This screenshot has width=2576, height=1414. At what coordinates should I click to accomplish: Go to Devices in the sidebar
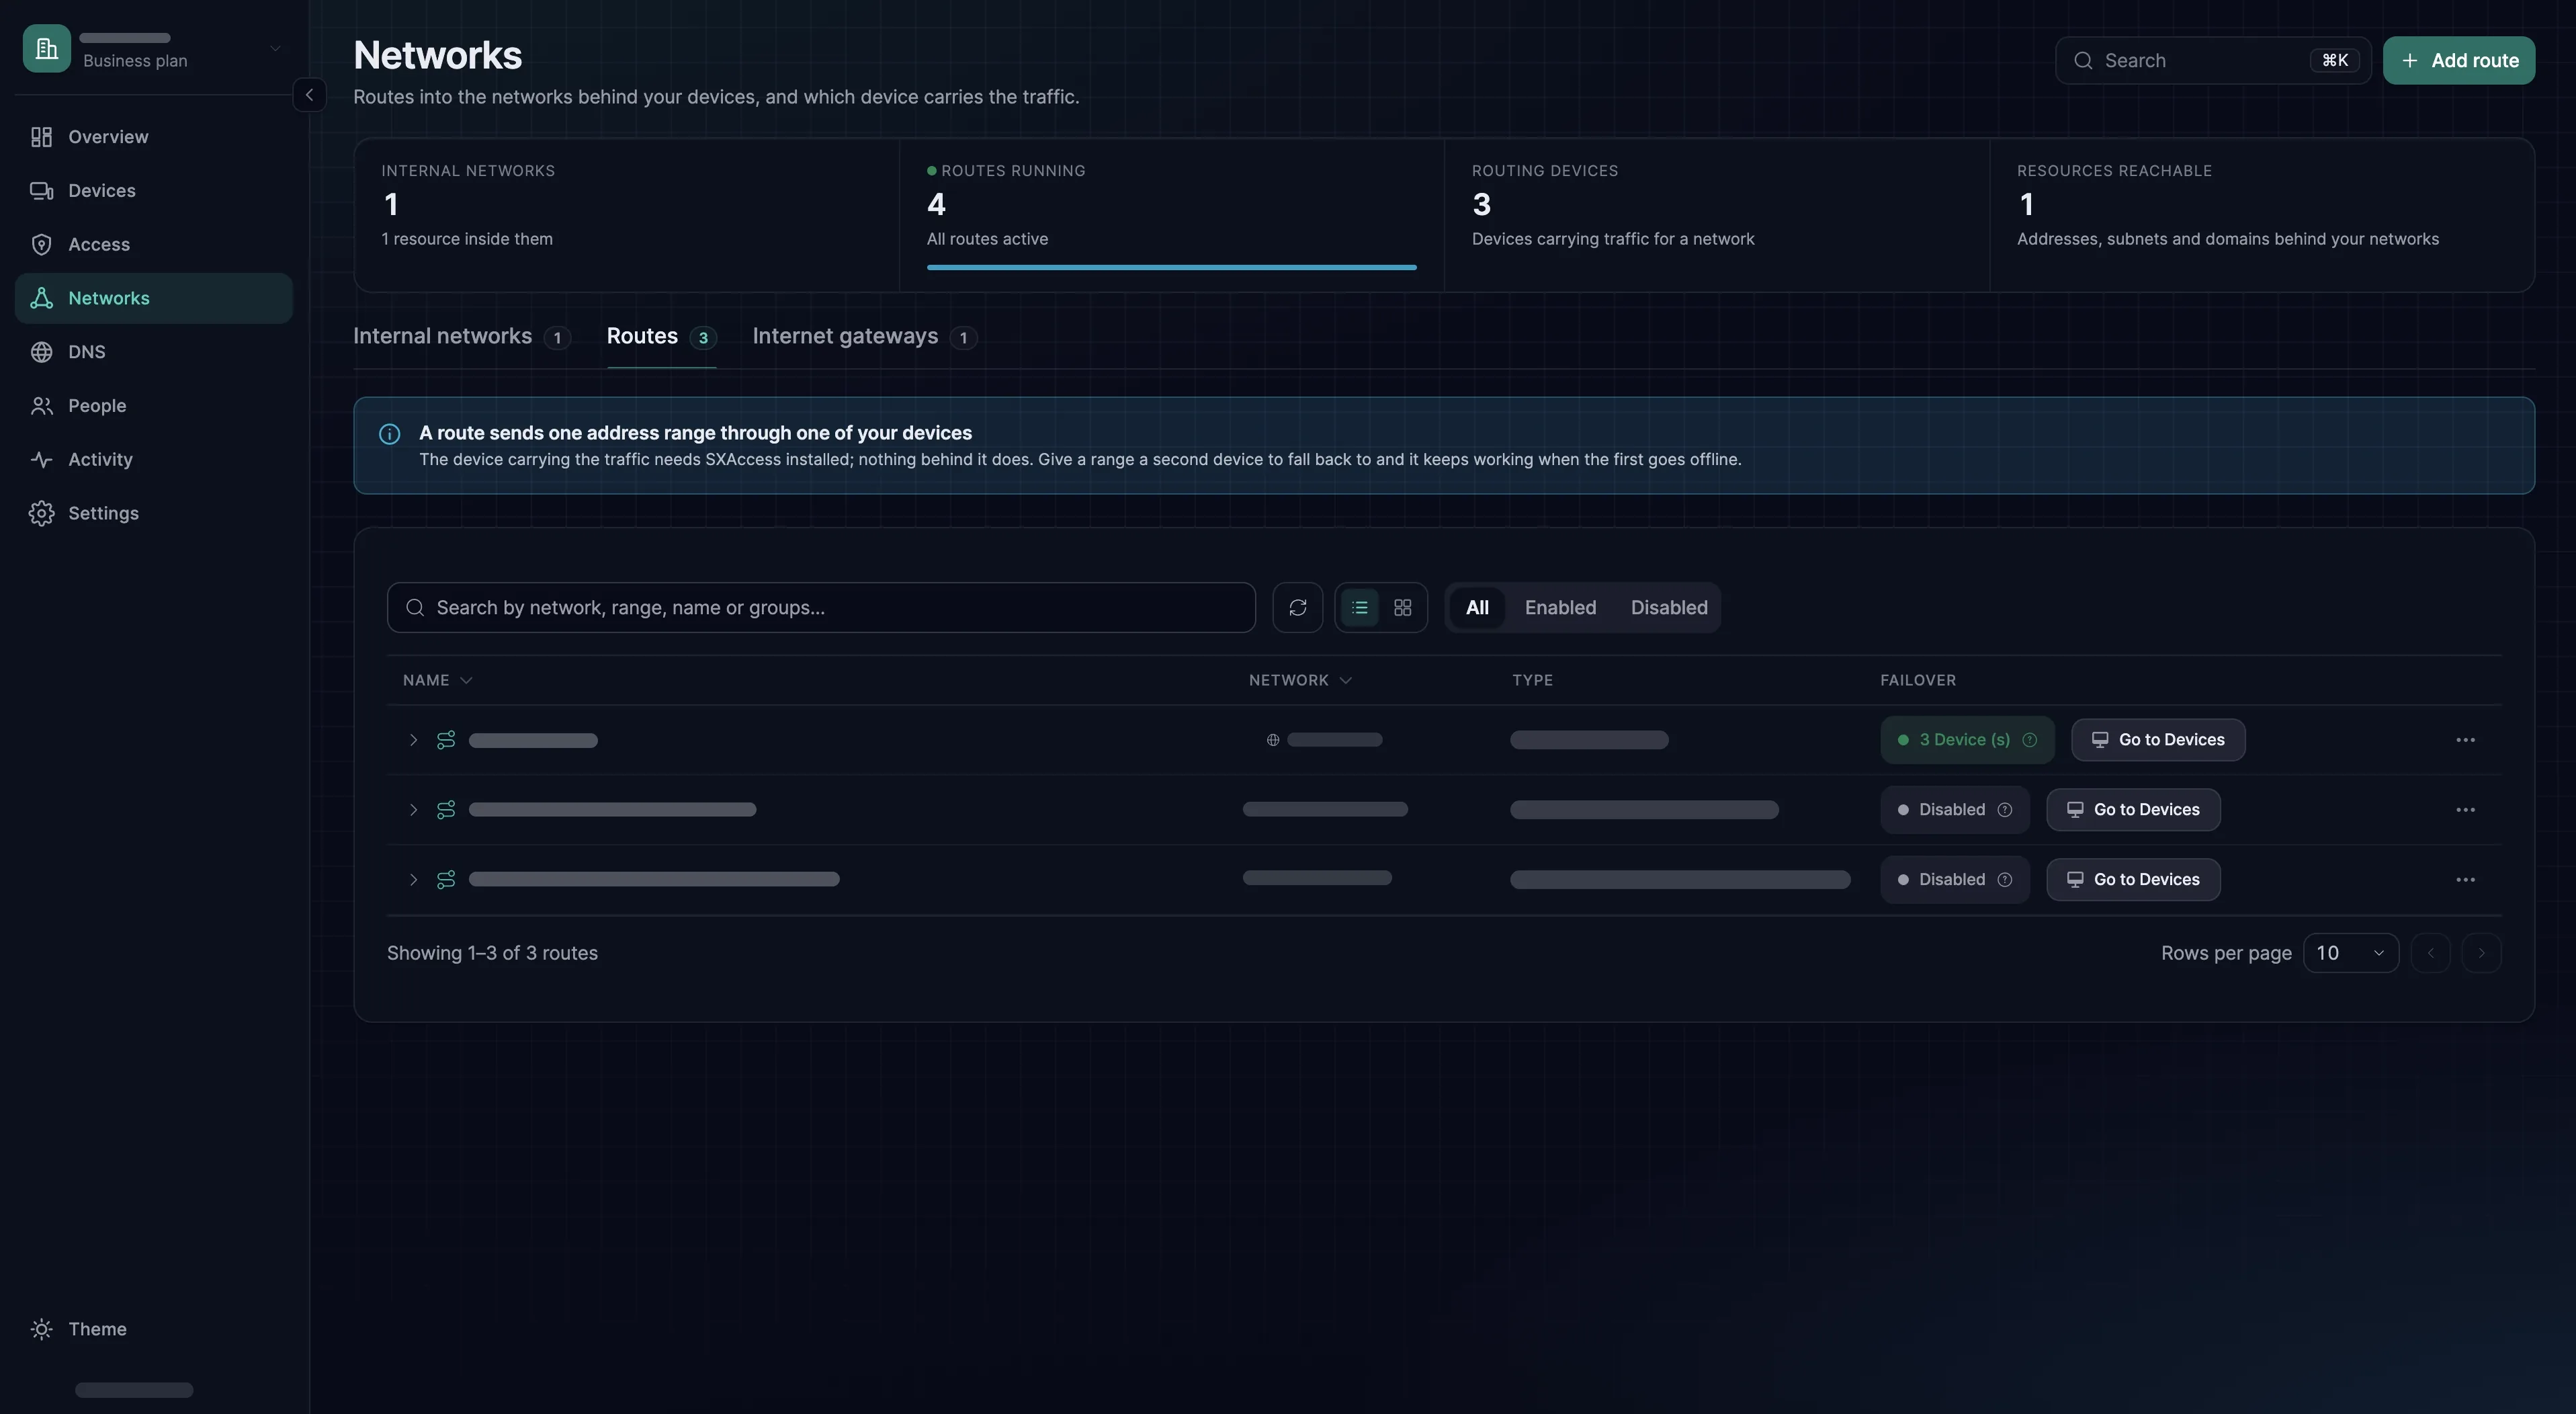pos(153,191)
